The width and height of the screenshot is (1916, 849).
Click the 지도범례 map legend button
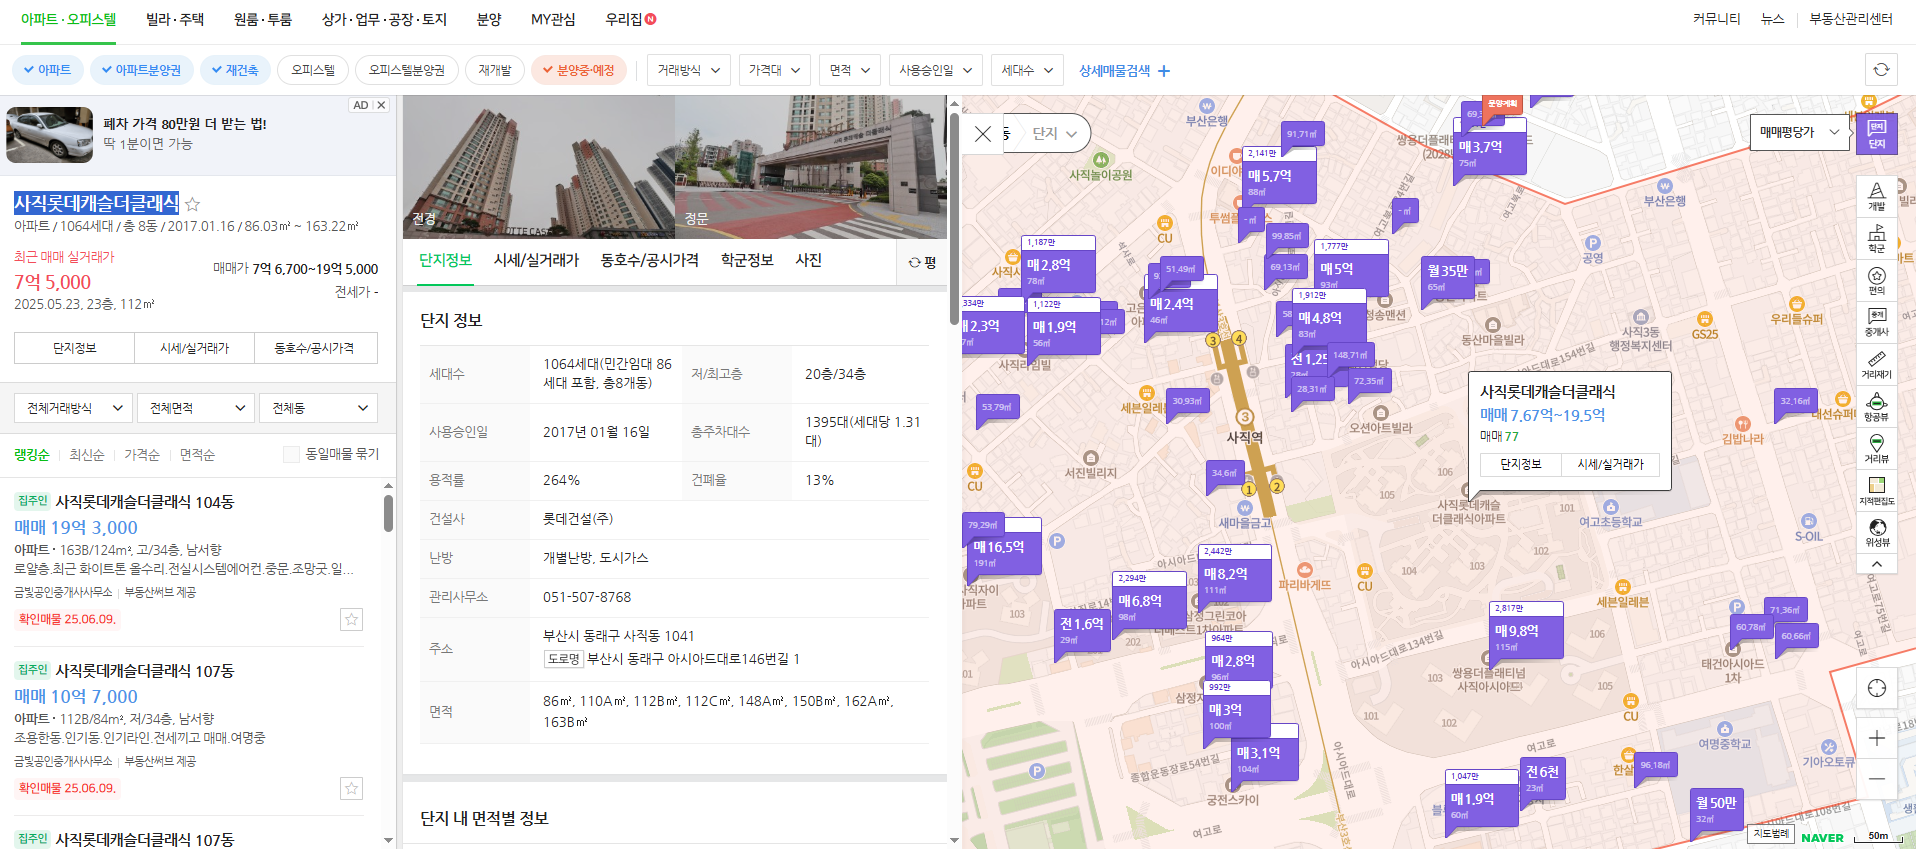[x=1771, y=833]
